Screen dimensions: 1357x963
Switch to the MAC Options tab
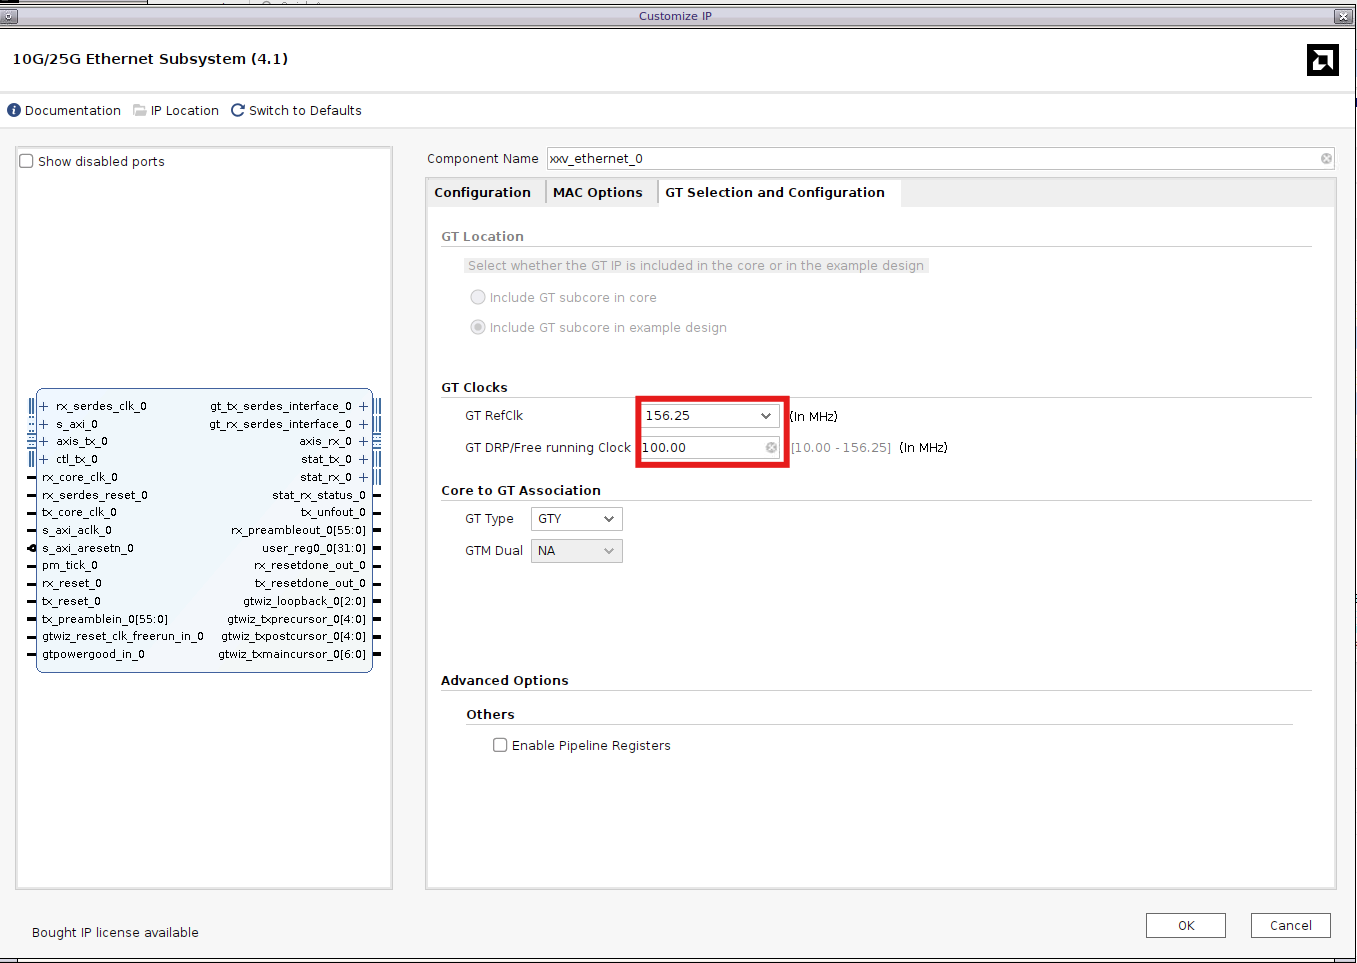tap(597, 193)
